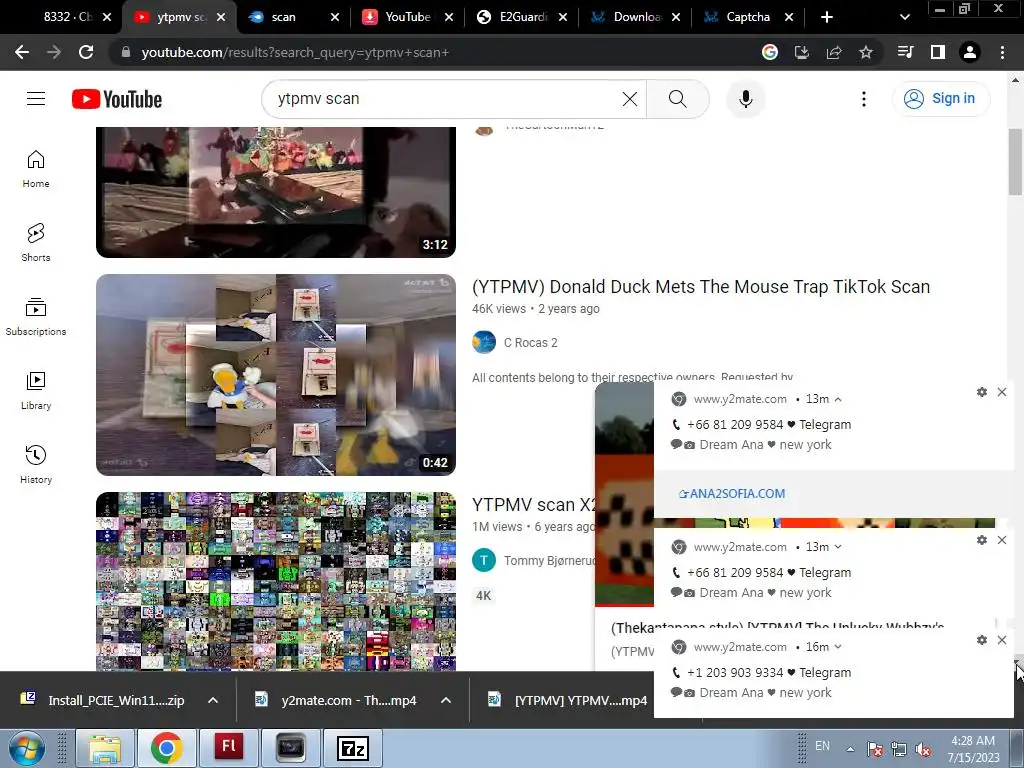This screenshot has height=768, width=1024.
Task: Open 7-Zip from taskbar
Action: click(x=353, y=748)
